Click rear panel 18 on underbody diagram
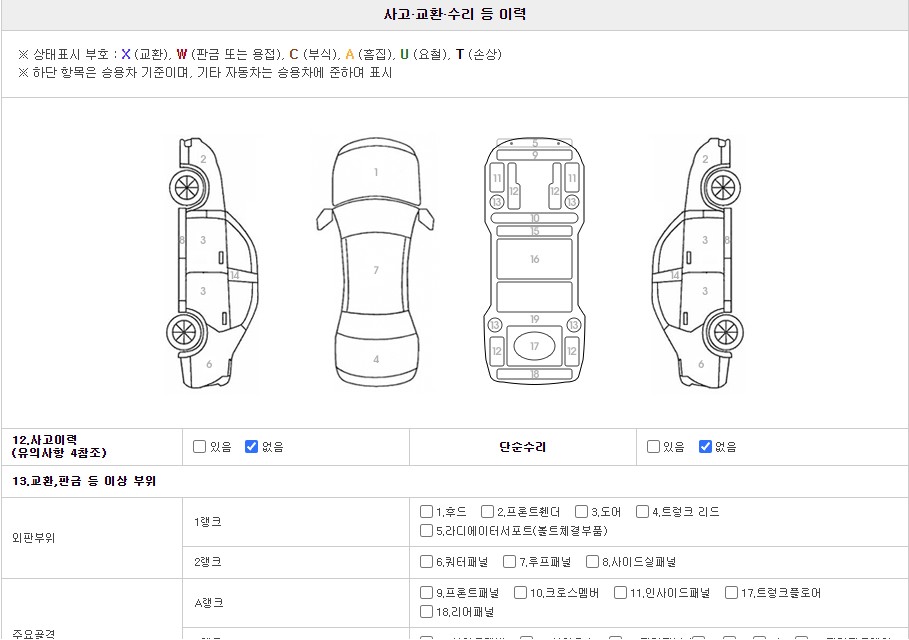This screenshot has height=640, width=909. [x=534, y=375]
